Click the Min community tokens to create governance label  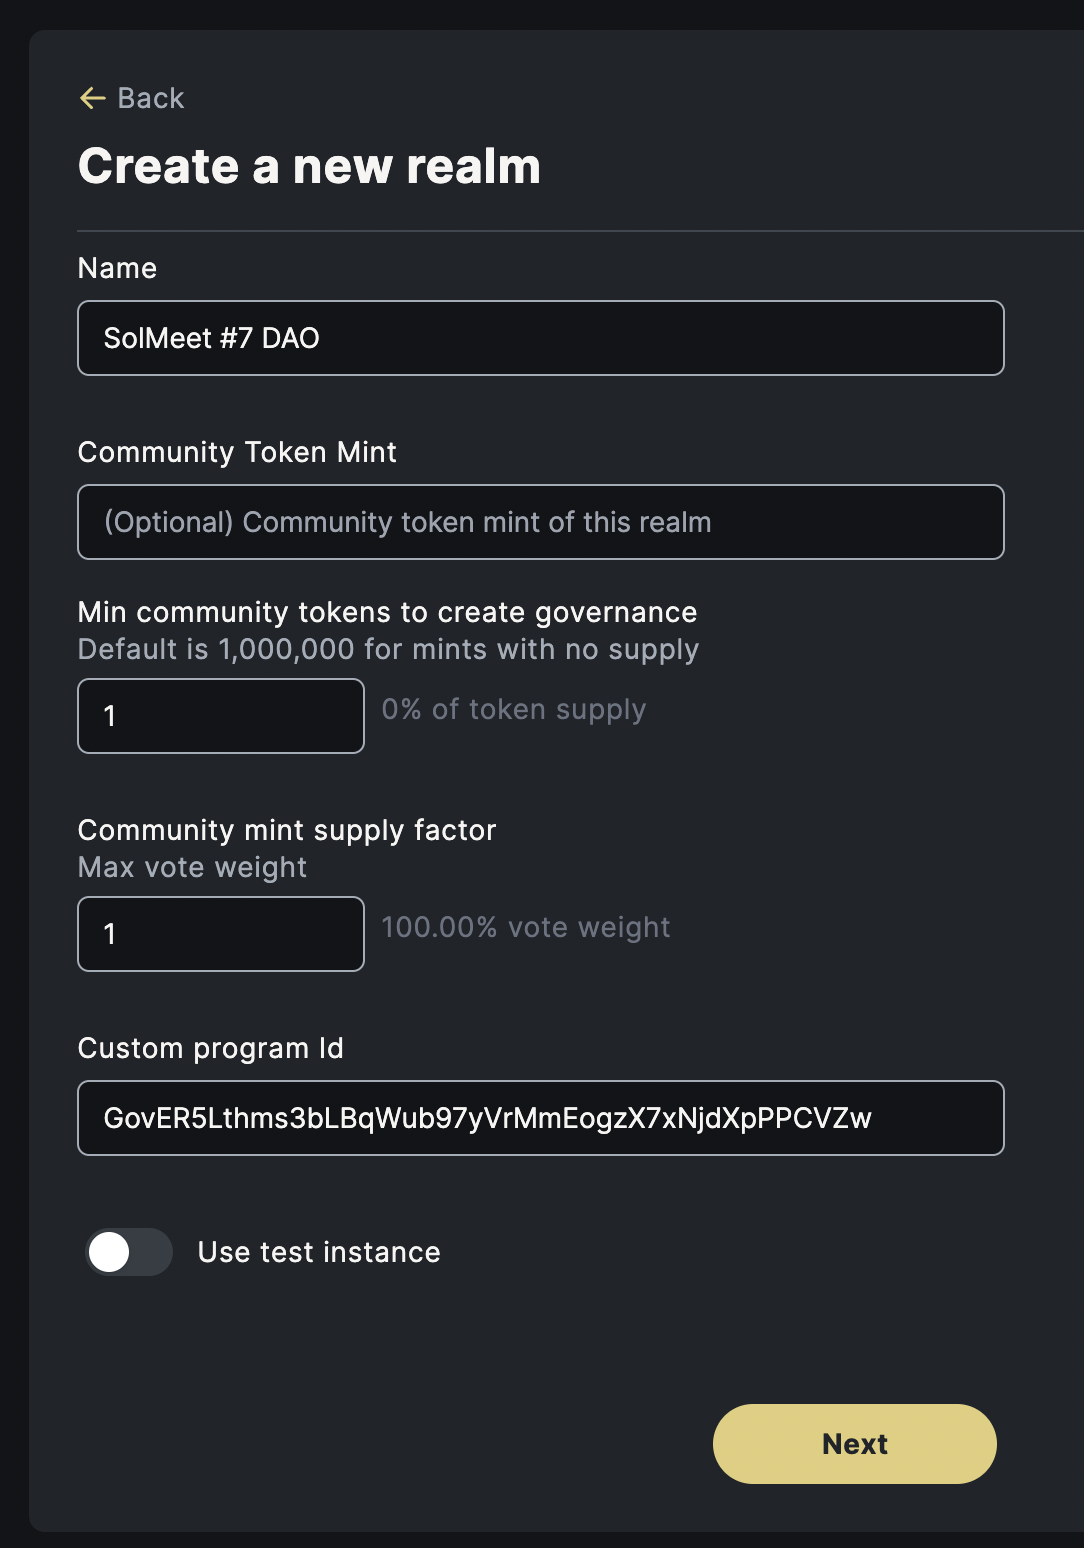tap(387, 612)
